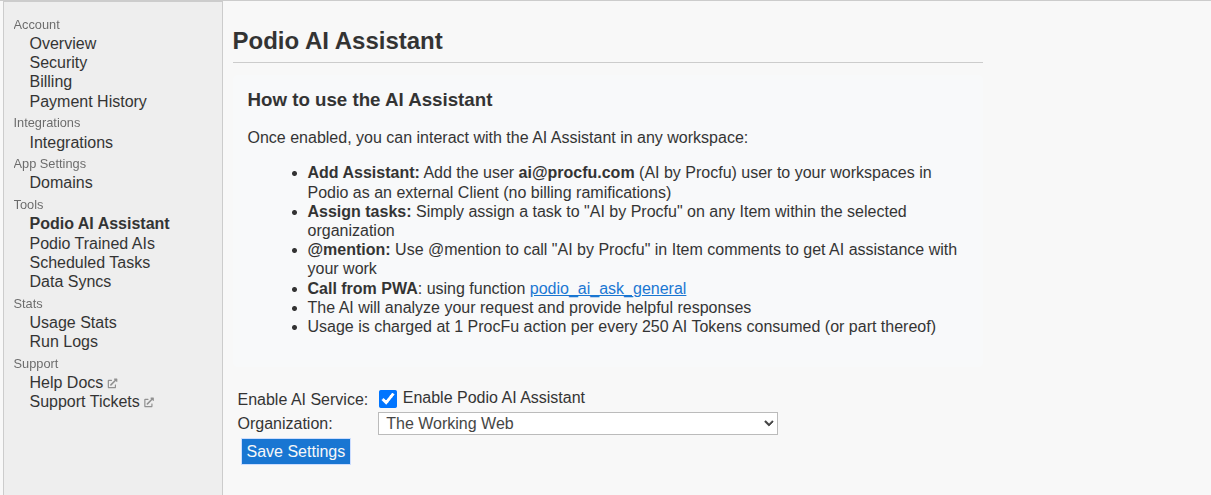The image size is (1211, 495).
Task: Open Support Tickets link
Action: coord(85,402)
